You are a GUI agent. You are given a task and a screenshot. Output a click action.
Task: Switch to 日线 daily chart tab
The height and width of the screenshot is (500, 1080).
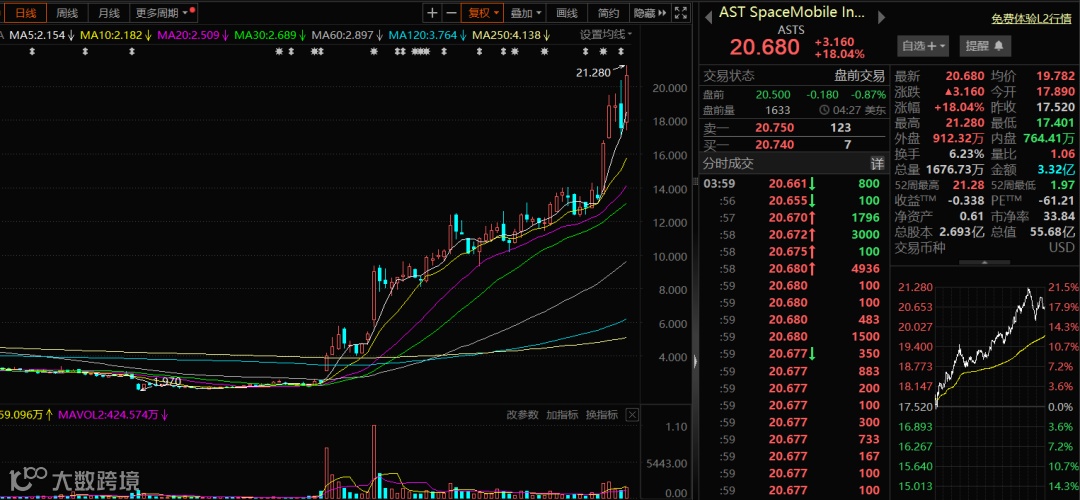click(25, 12)
